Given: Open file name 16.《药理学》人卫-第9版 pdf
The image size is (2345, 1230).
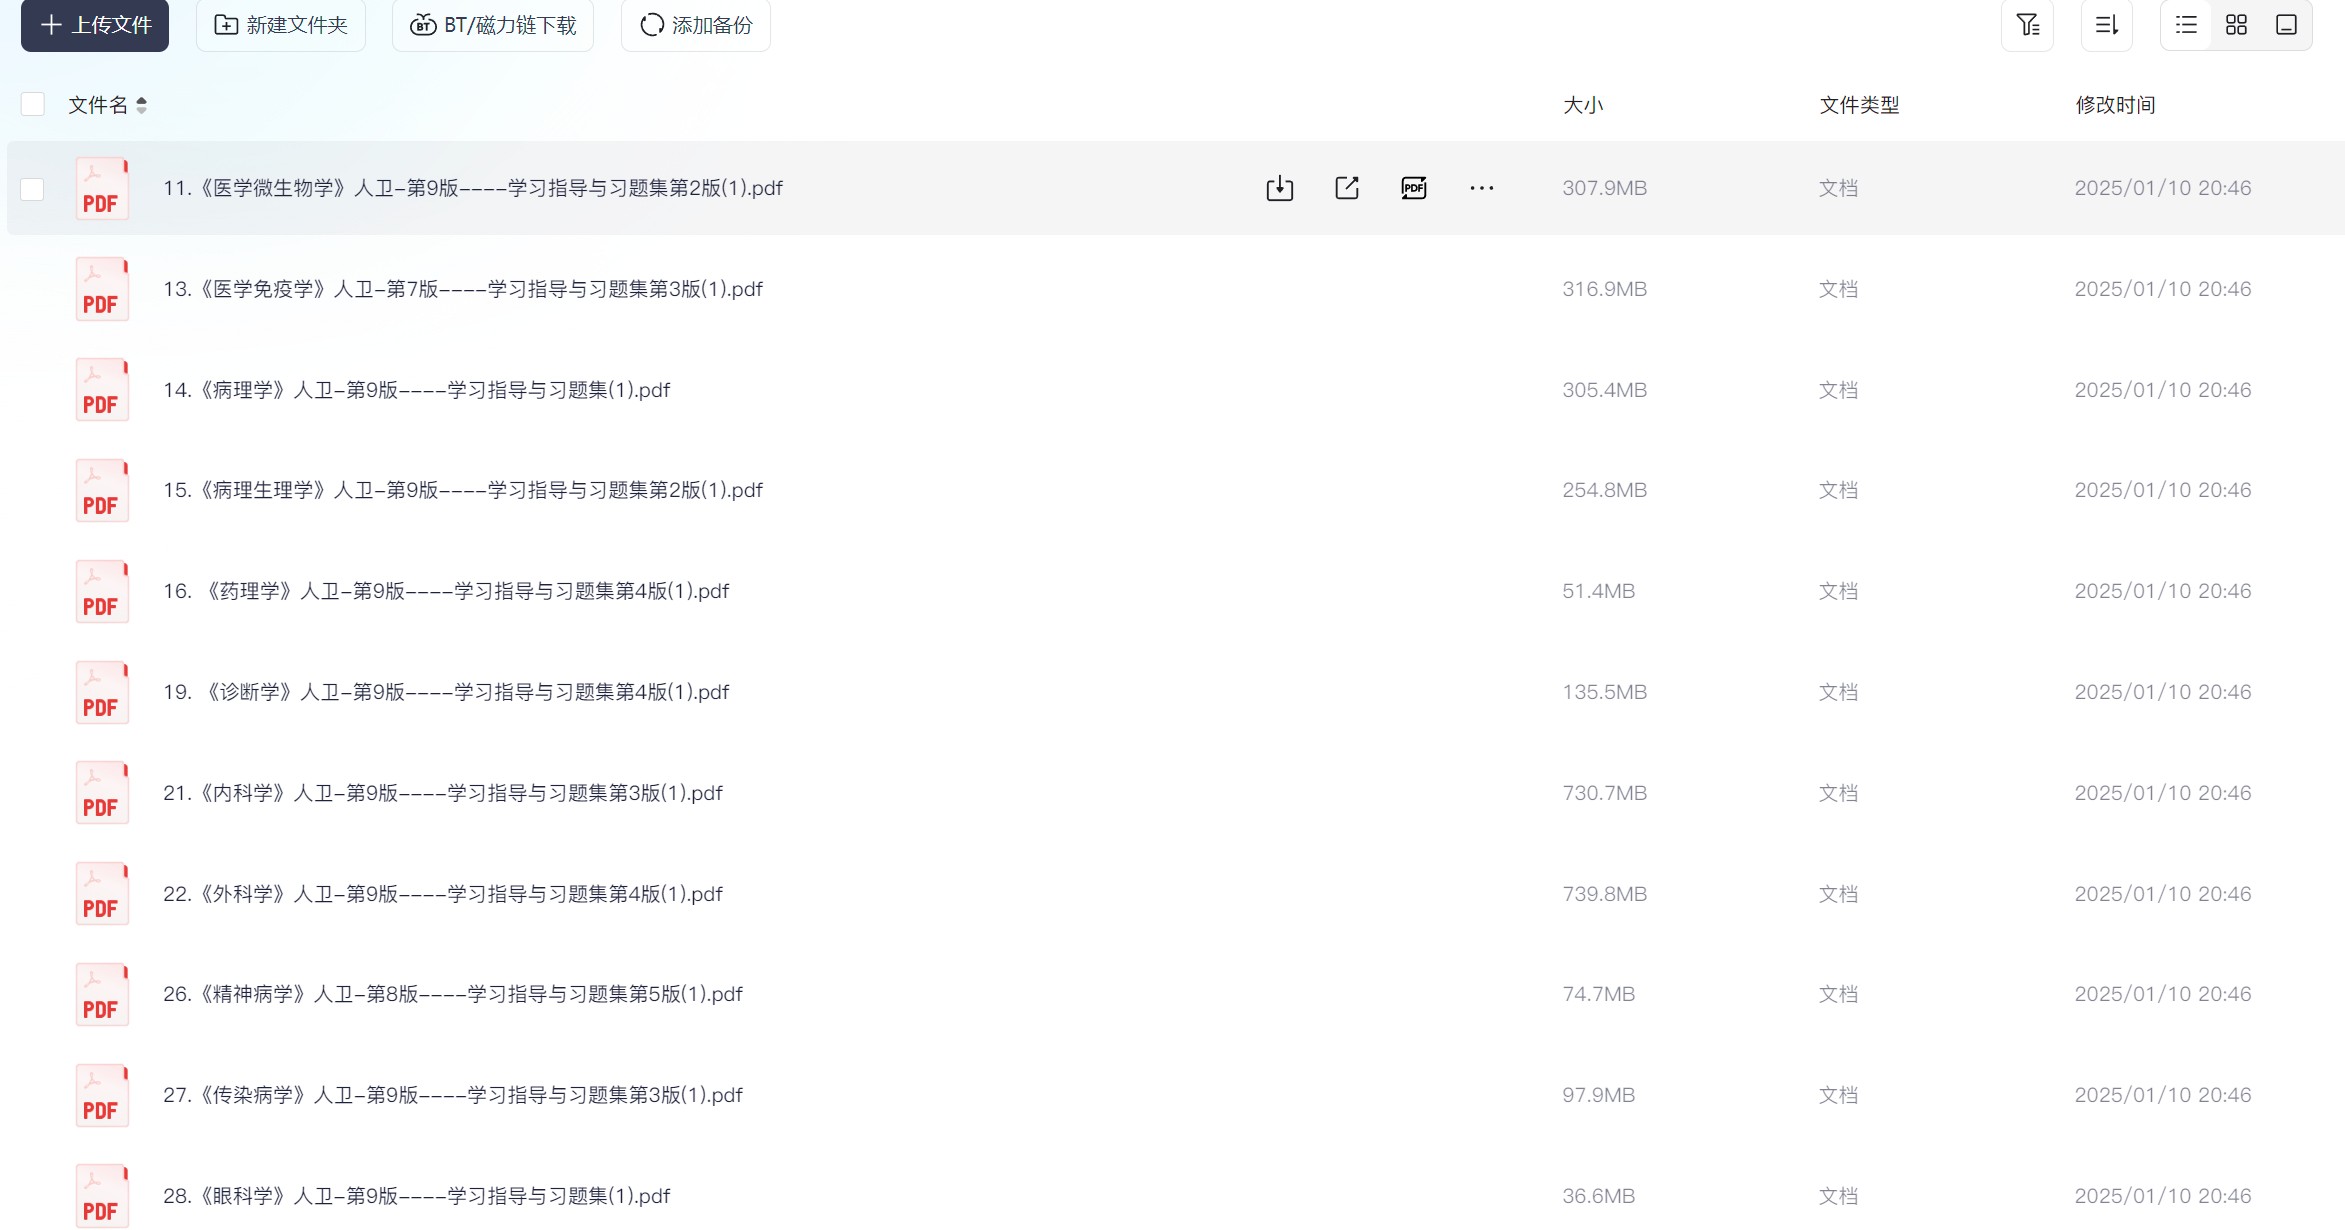Looking at the screenshot, I should [446, 591].
